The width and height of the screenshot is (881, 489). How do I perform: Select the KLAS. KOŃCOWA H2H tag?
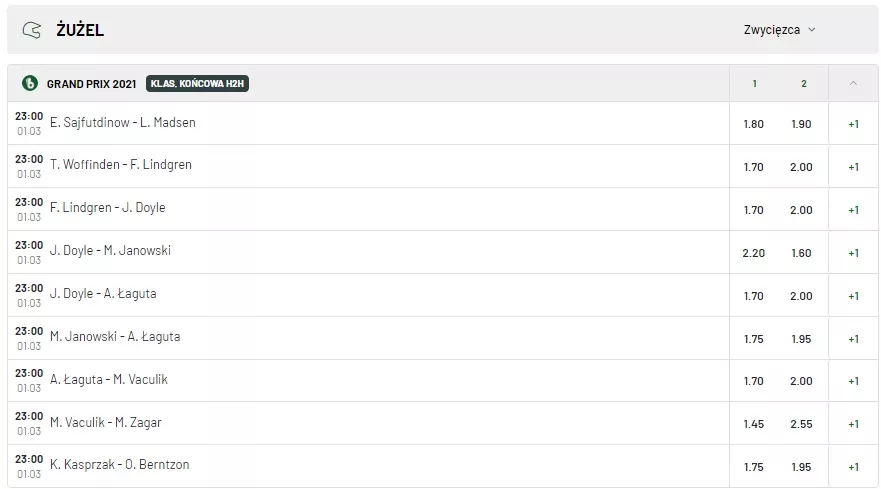[197, 83]
